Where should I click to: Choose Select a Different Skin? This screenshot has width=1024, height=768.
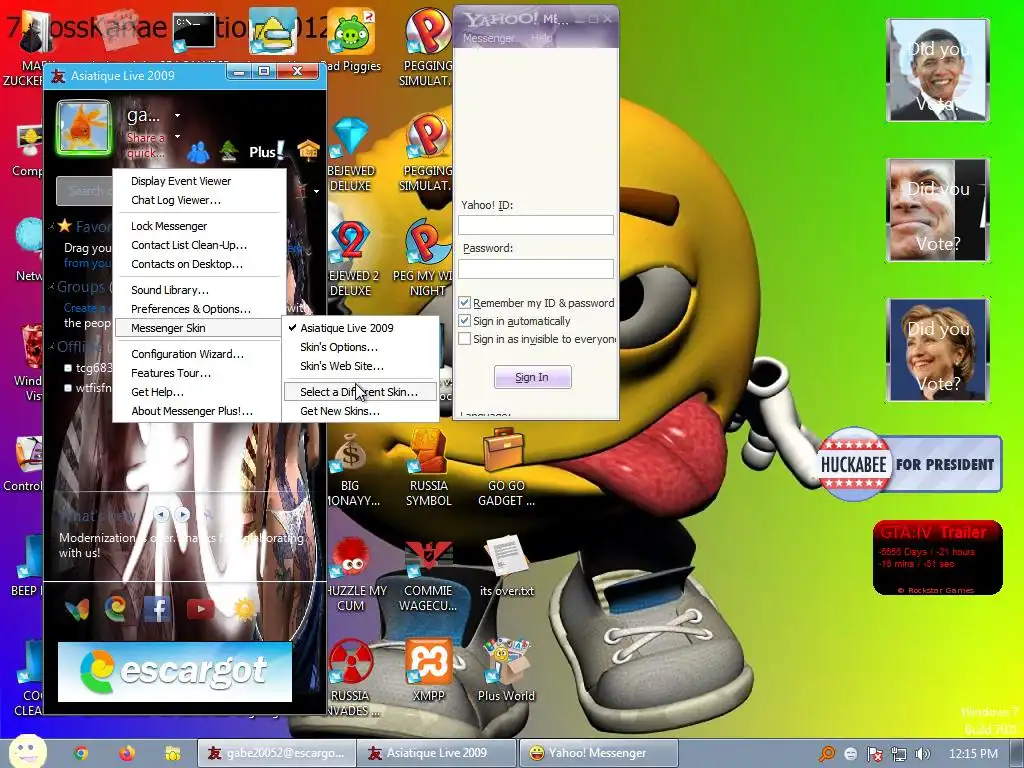[360, 392]
